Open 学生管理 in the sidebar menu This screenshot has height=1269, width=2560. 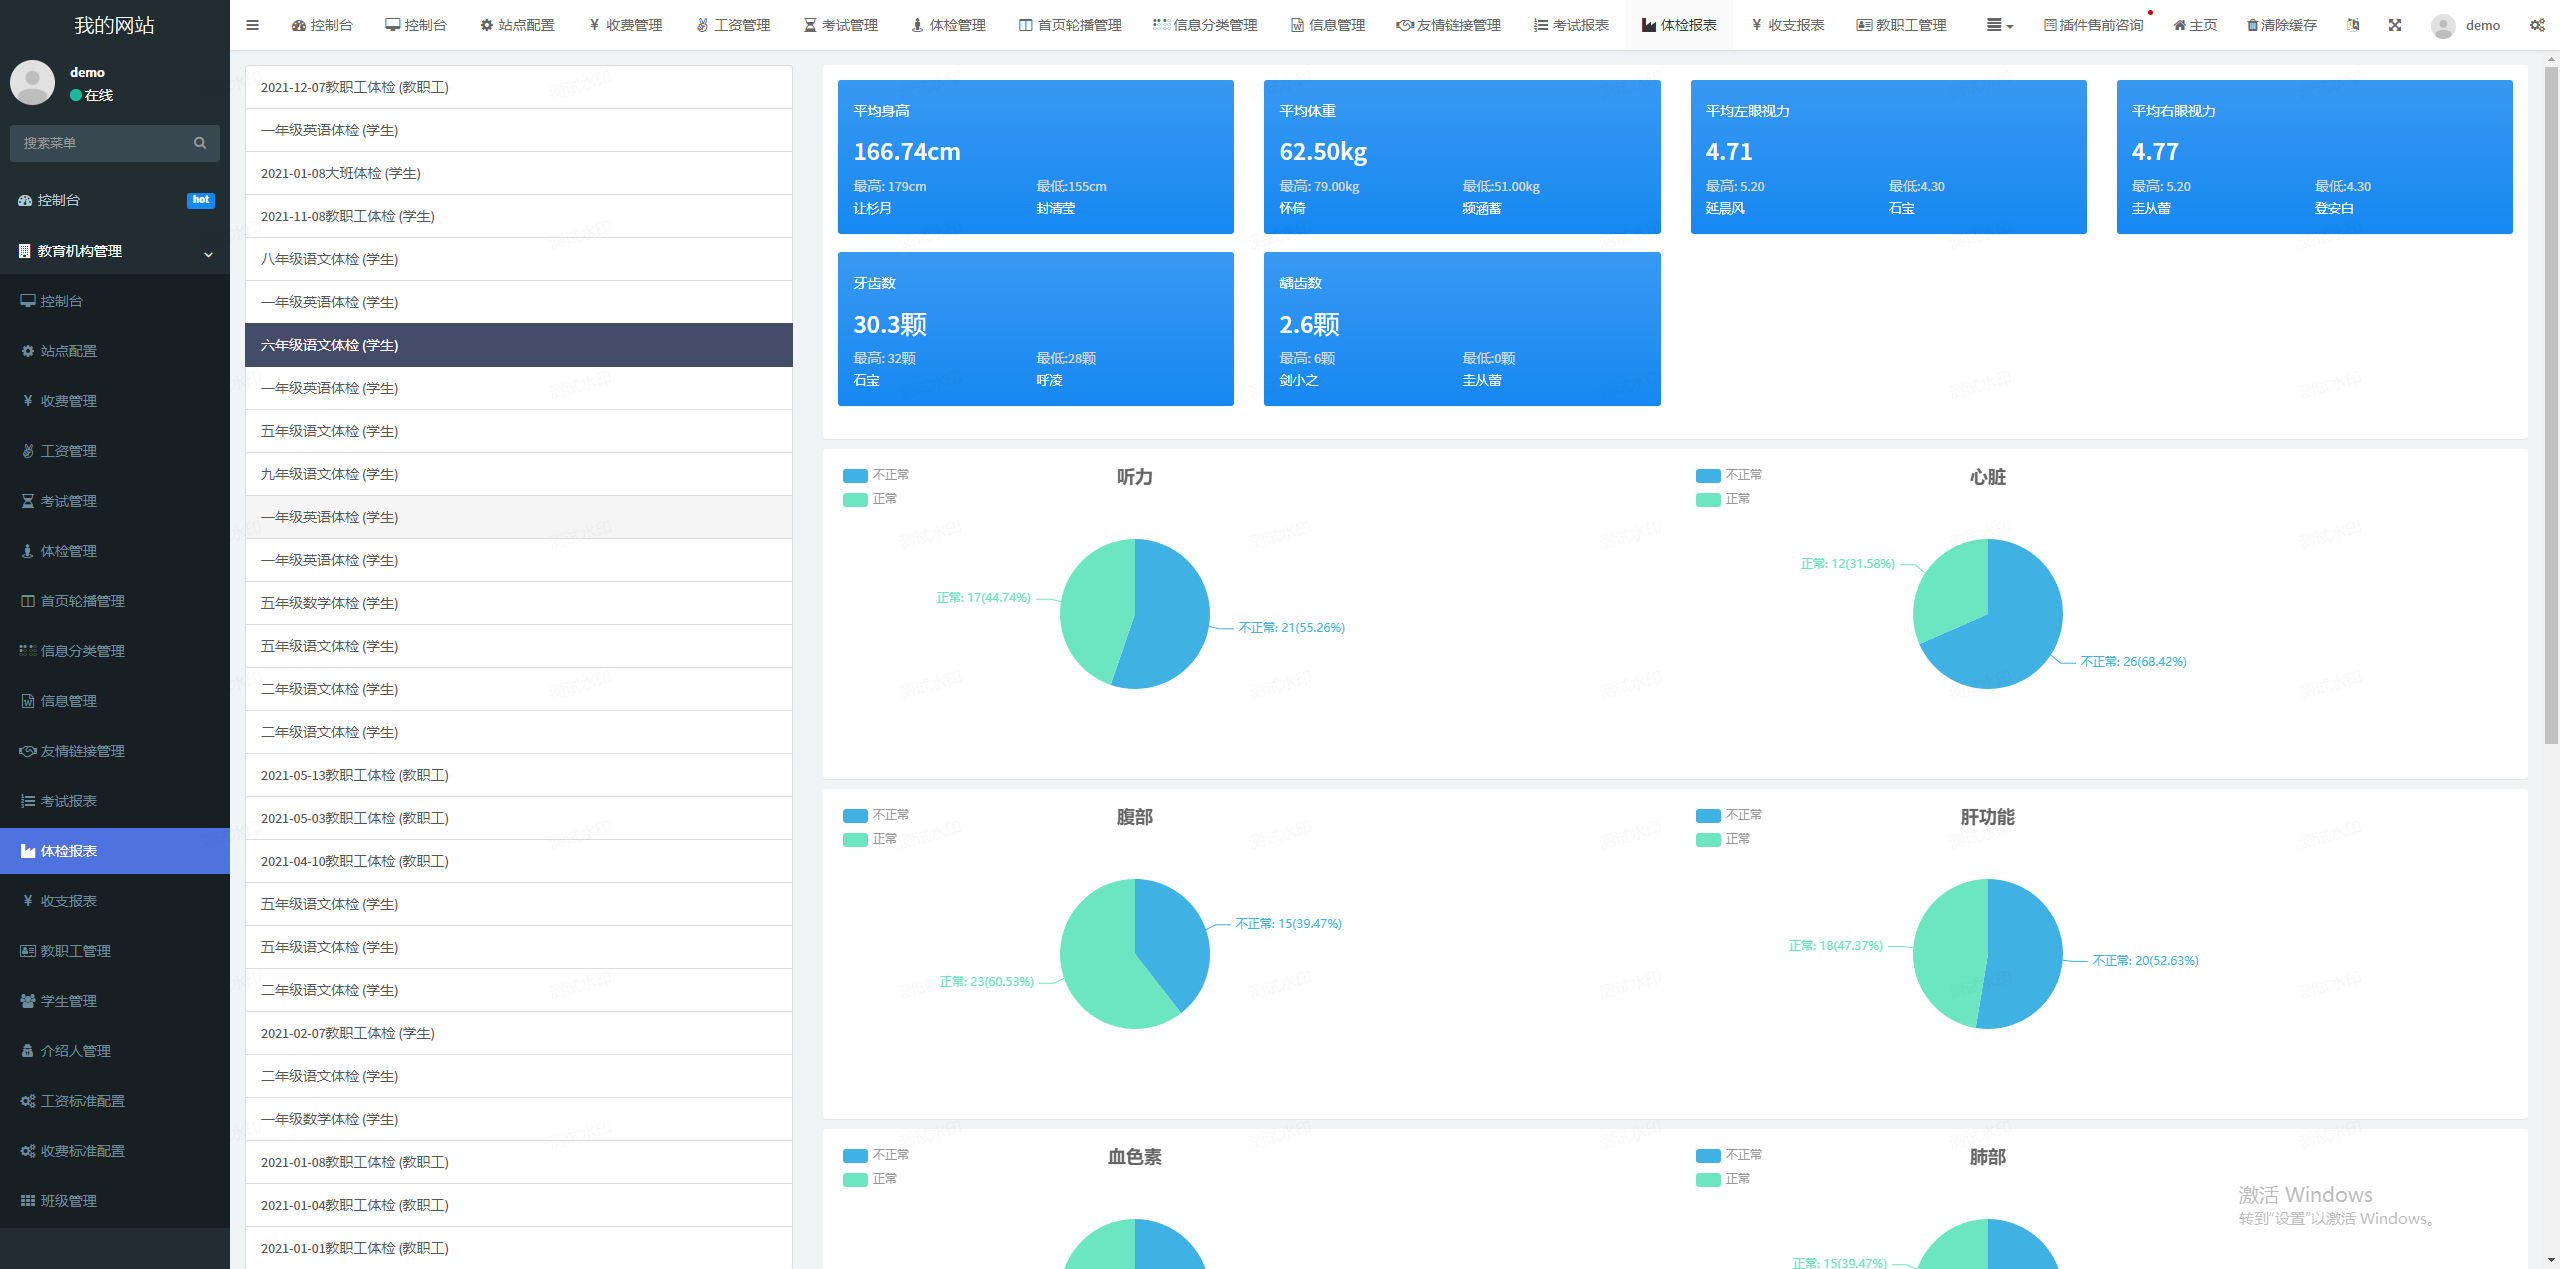69,1001
